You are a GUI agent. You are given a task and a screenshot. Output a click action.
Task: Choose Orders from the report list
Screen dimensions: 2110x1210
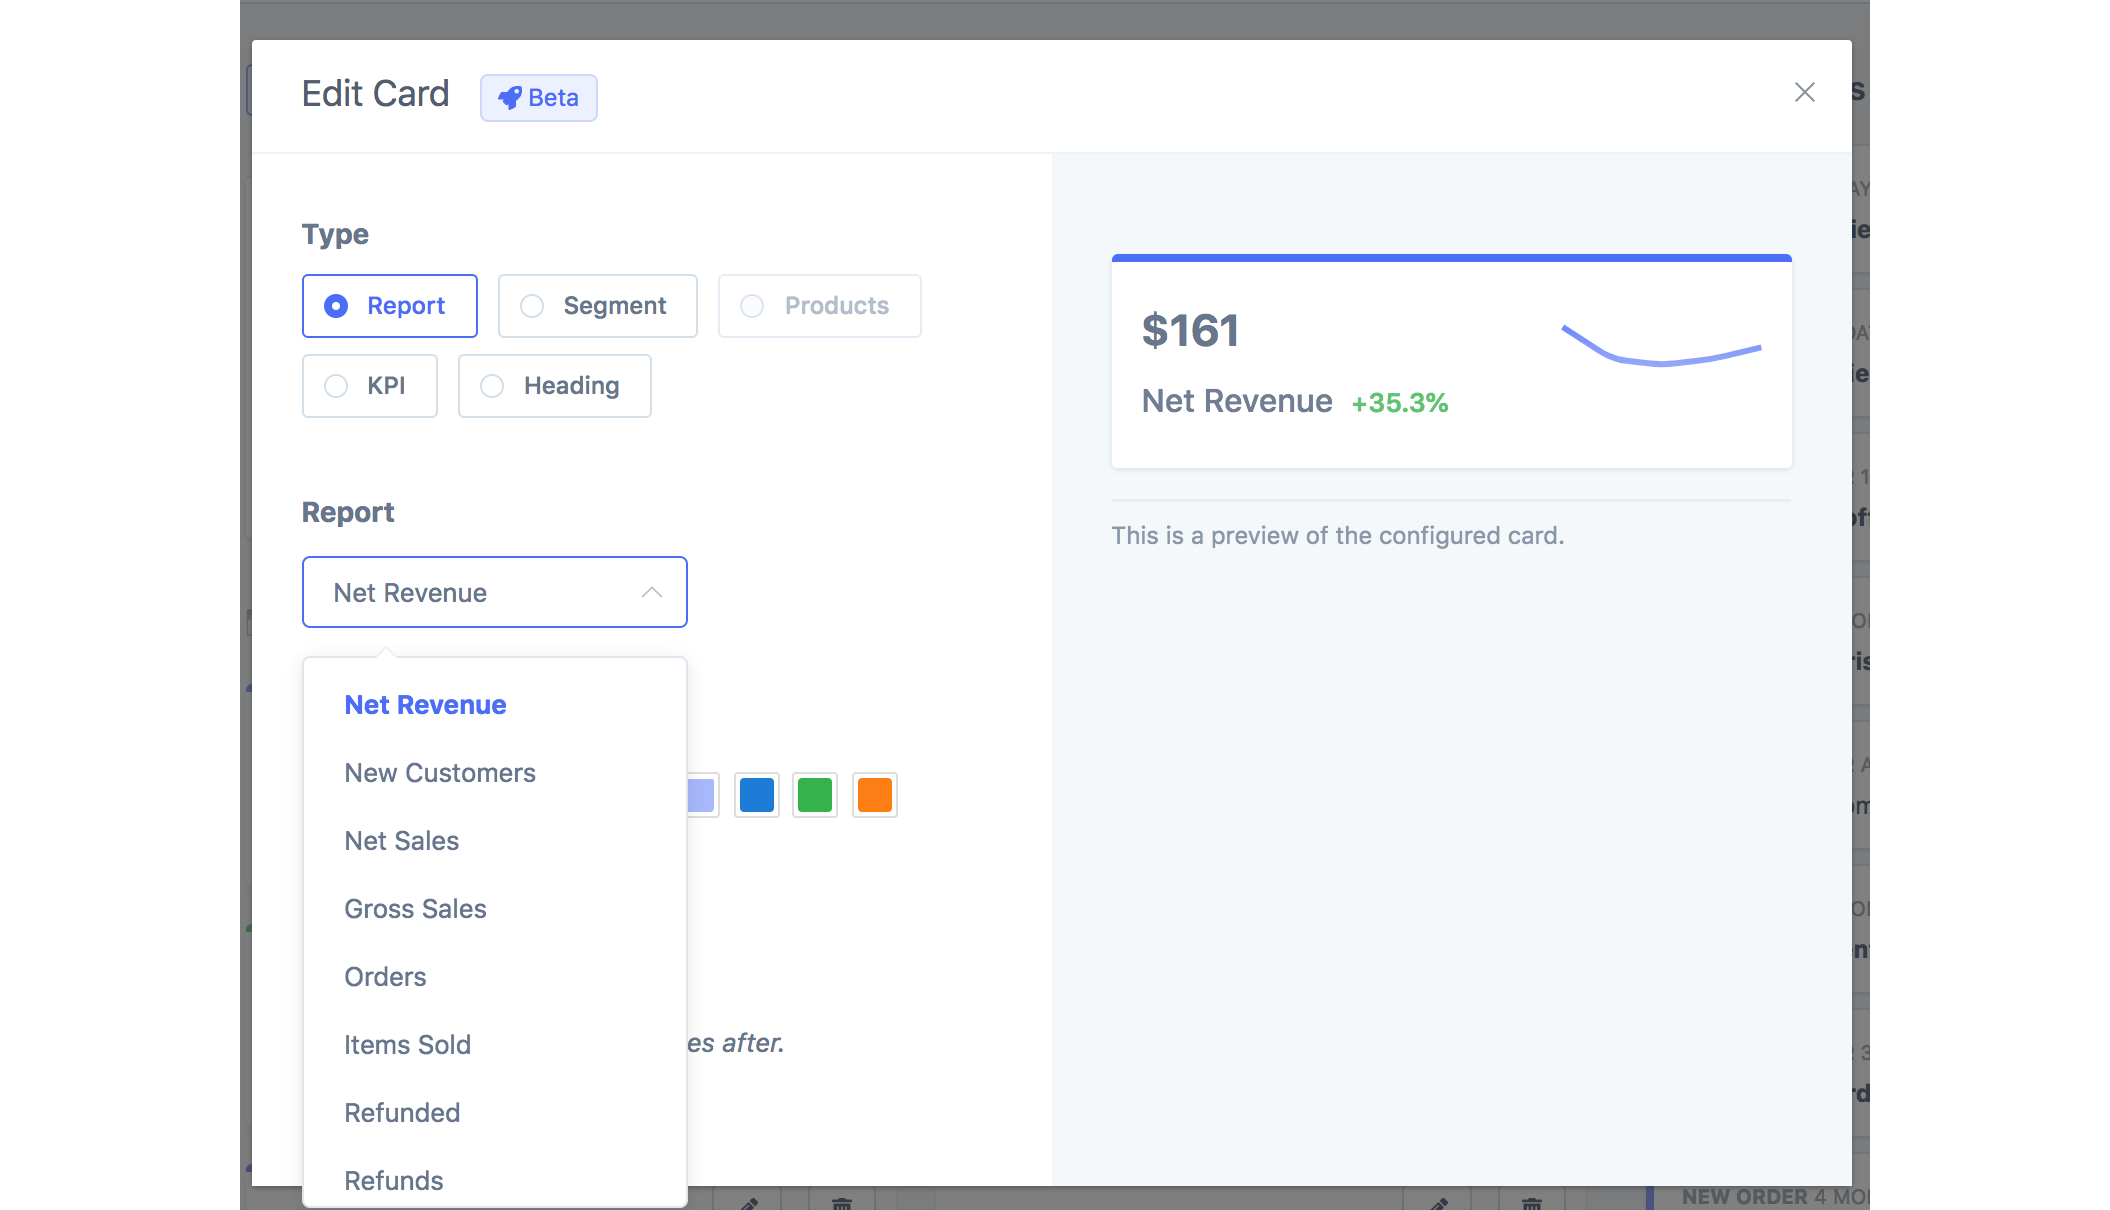coord(385,977)
